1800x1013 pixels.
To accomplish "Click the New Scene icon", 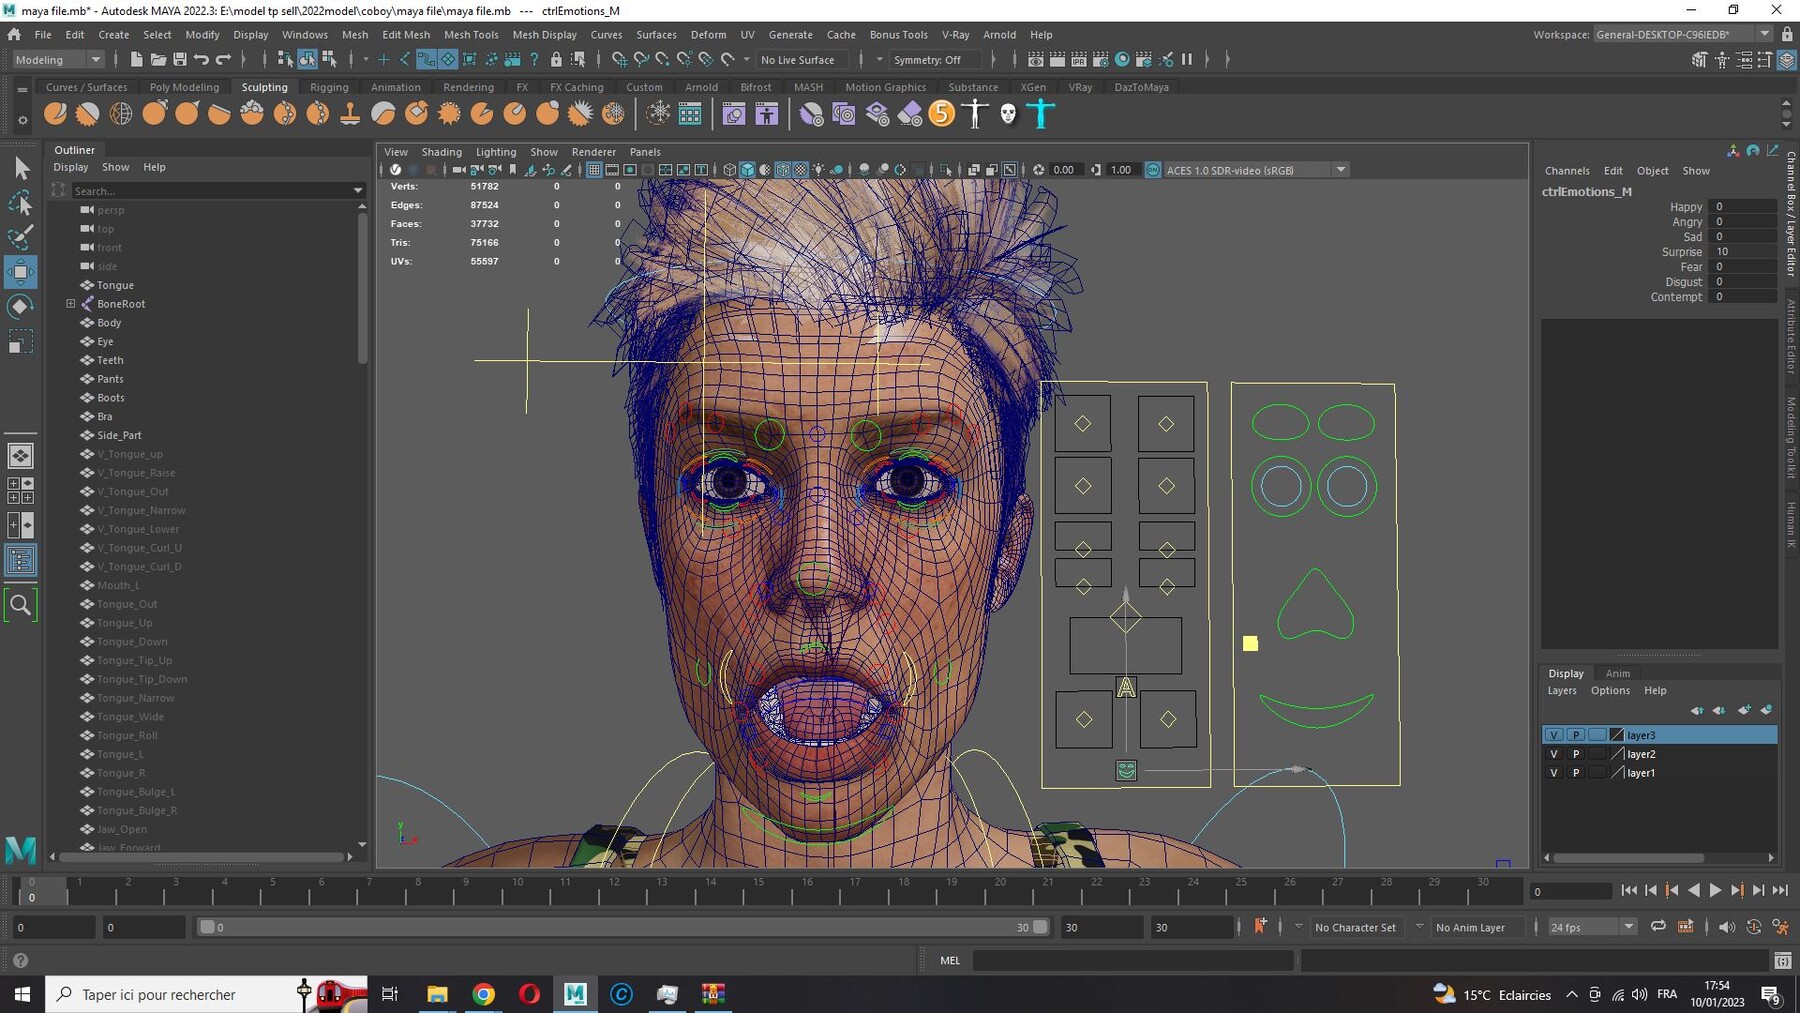I will click(136, 60).
